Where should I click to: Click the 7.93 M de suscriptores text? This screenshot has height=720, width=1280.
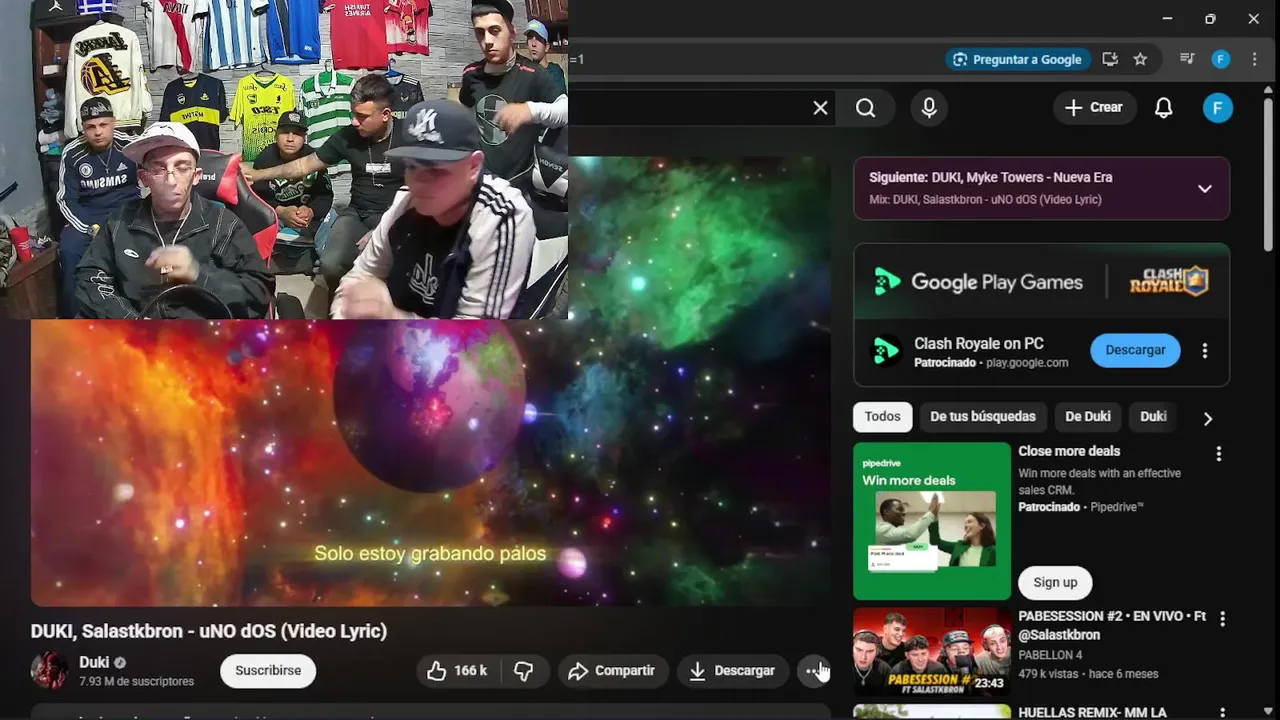pyautogui.click(x=137, y=681)
